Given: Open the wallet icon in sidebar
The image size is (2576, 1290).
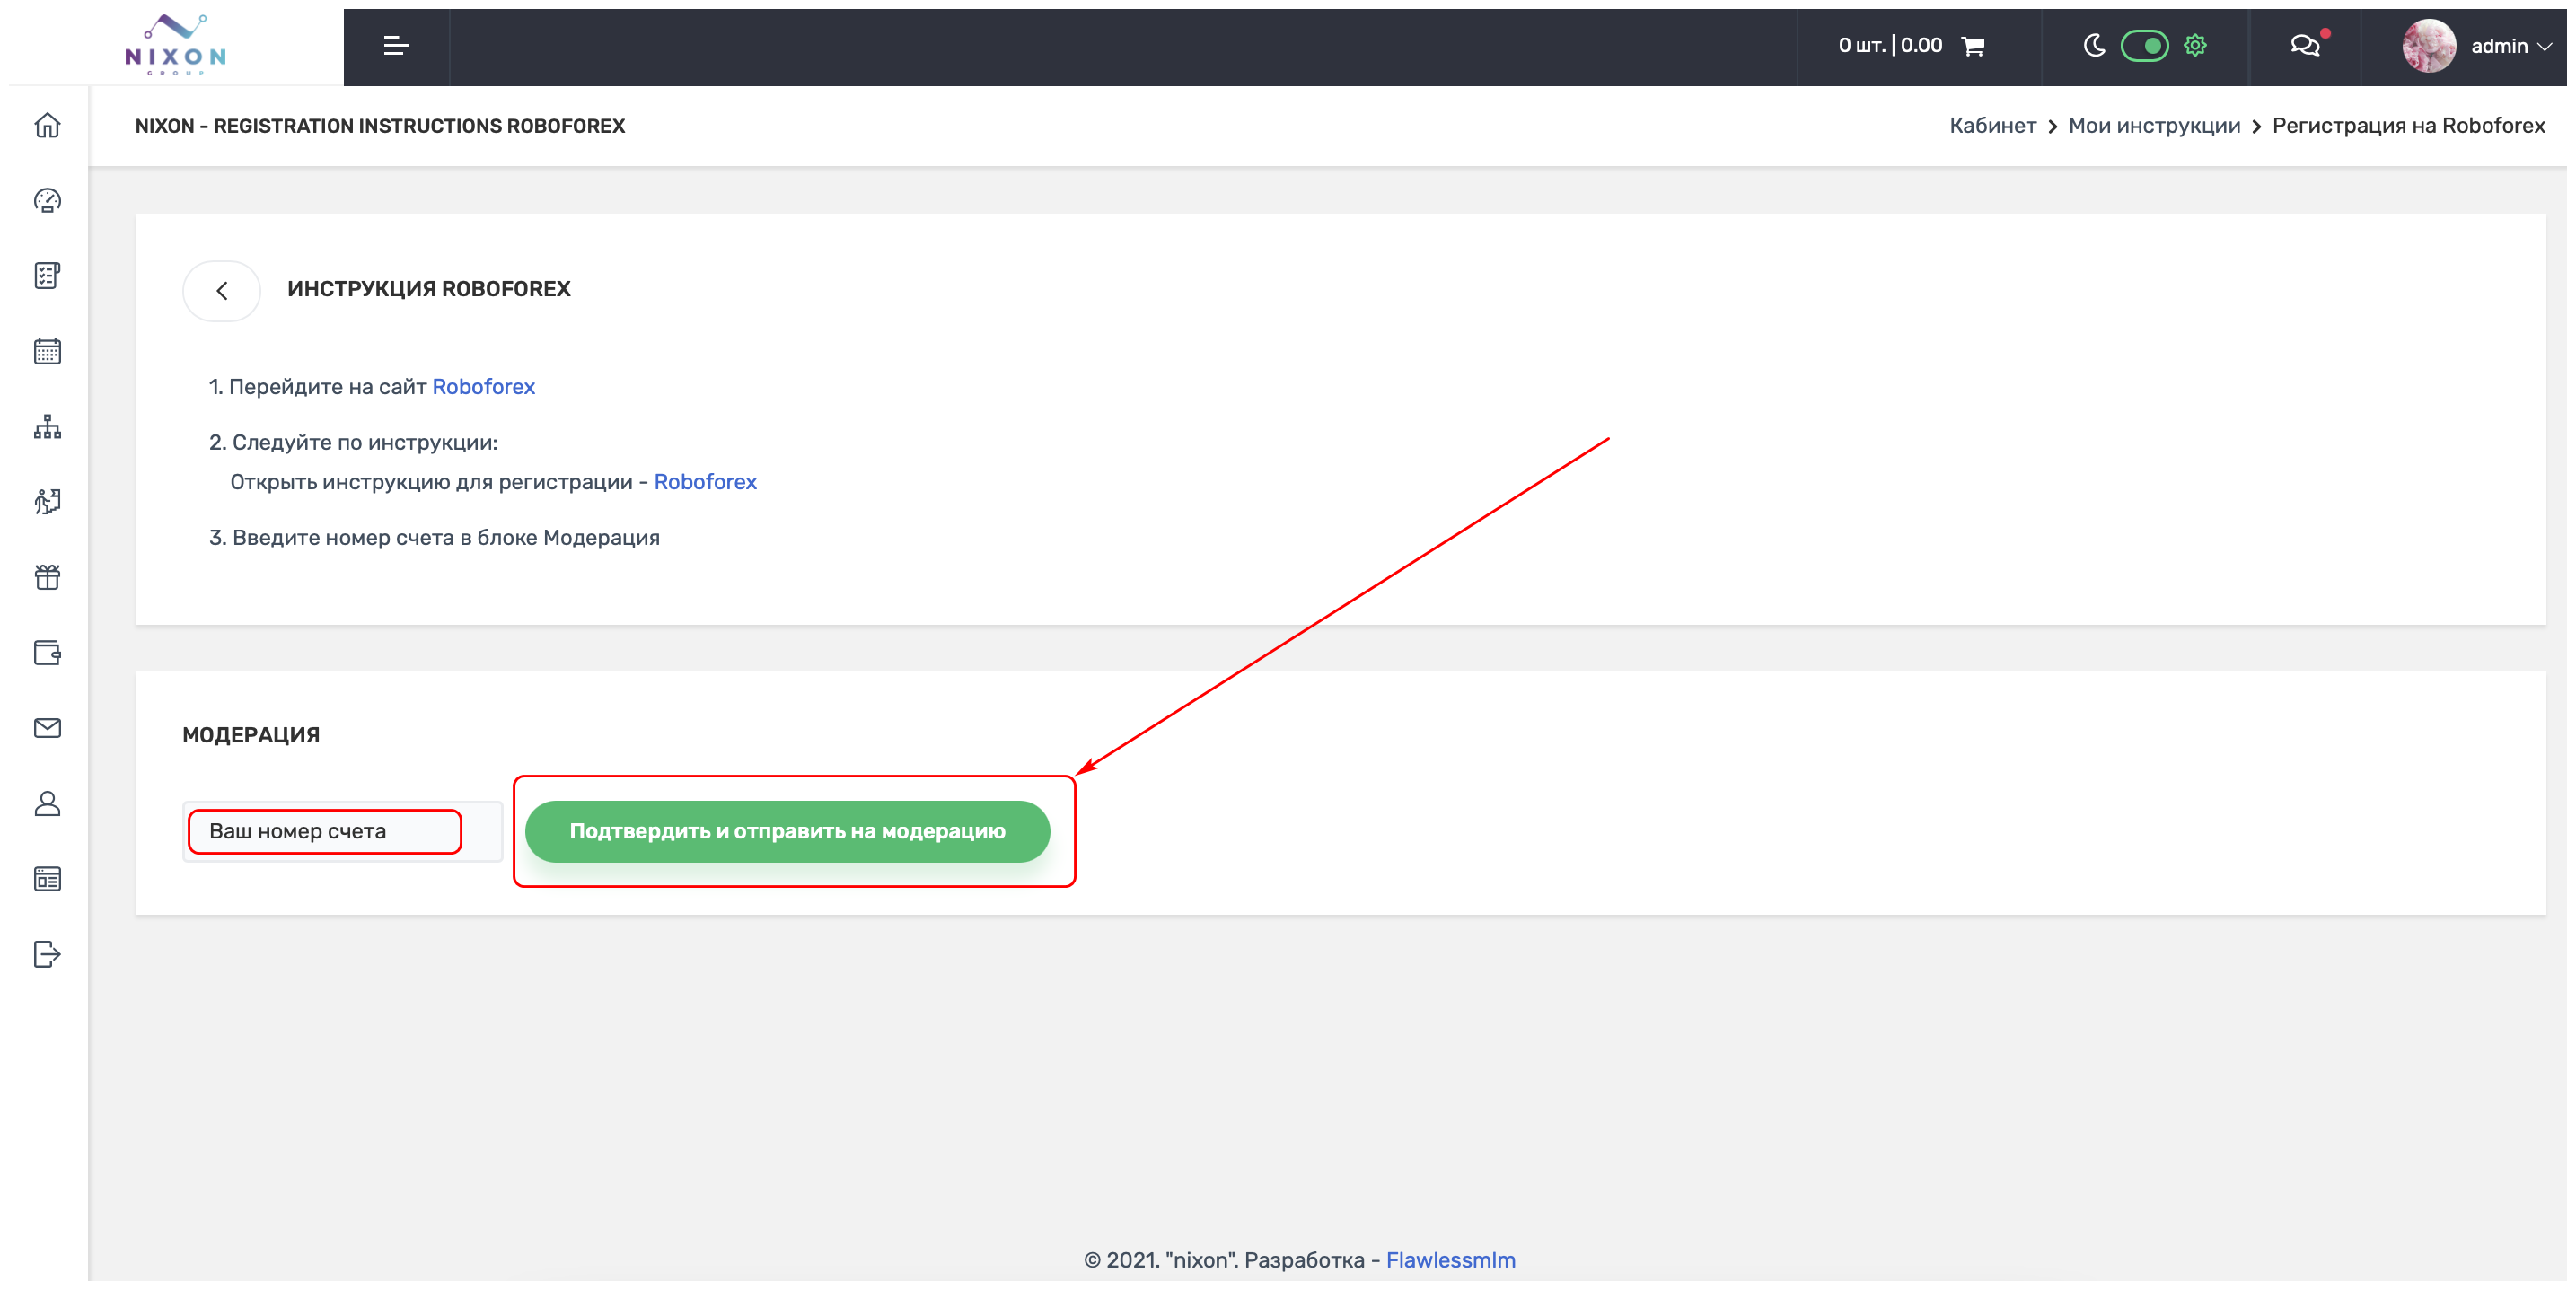Looking at the screenshot, I should [x=47, y=653].
